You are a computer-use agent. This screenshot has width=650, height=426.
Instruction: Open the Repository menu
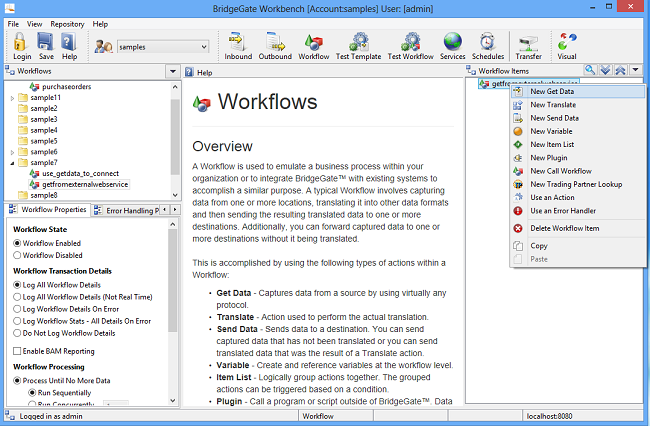pyautogui.click(x=67, y=23)
